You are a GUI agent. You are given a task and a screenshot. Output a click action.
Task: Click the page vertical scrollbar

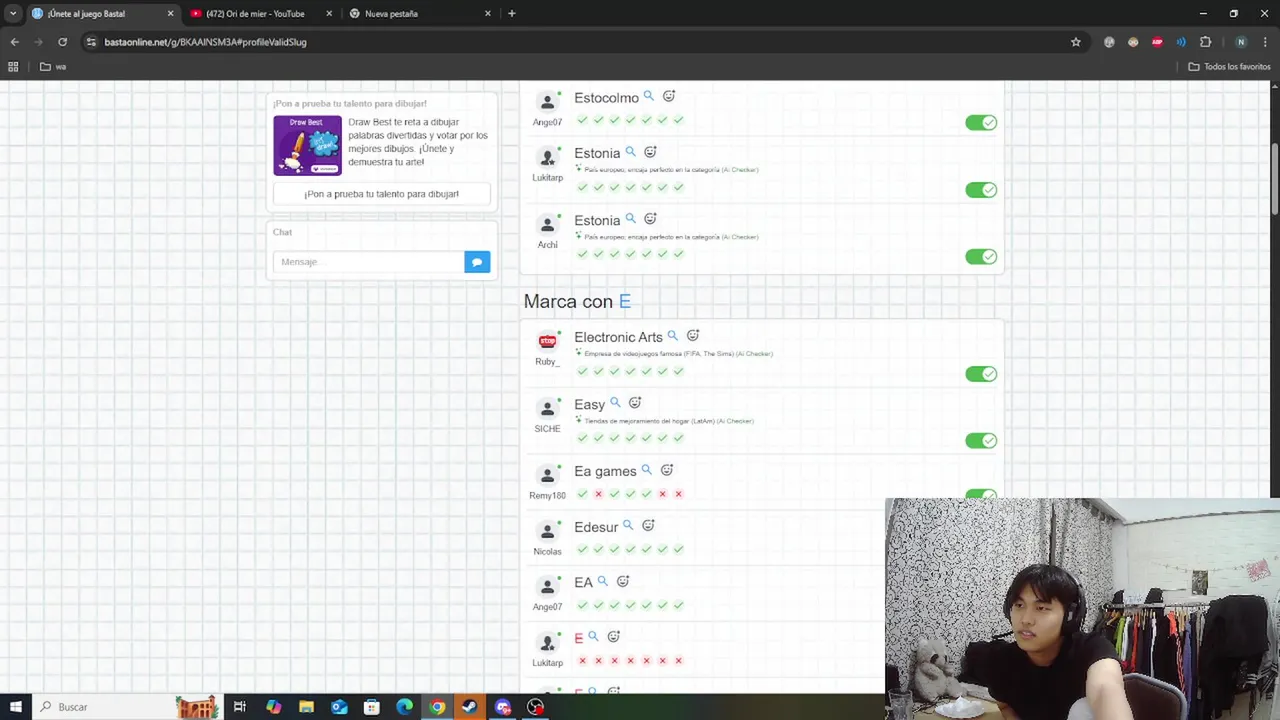point(1274,180)
